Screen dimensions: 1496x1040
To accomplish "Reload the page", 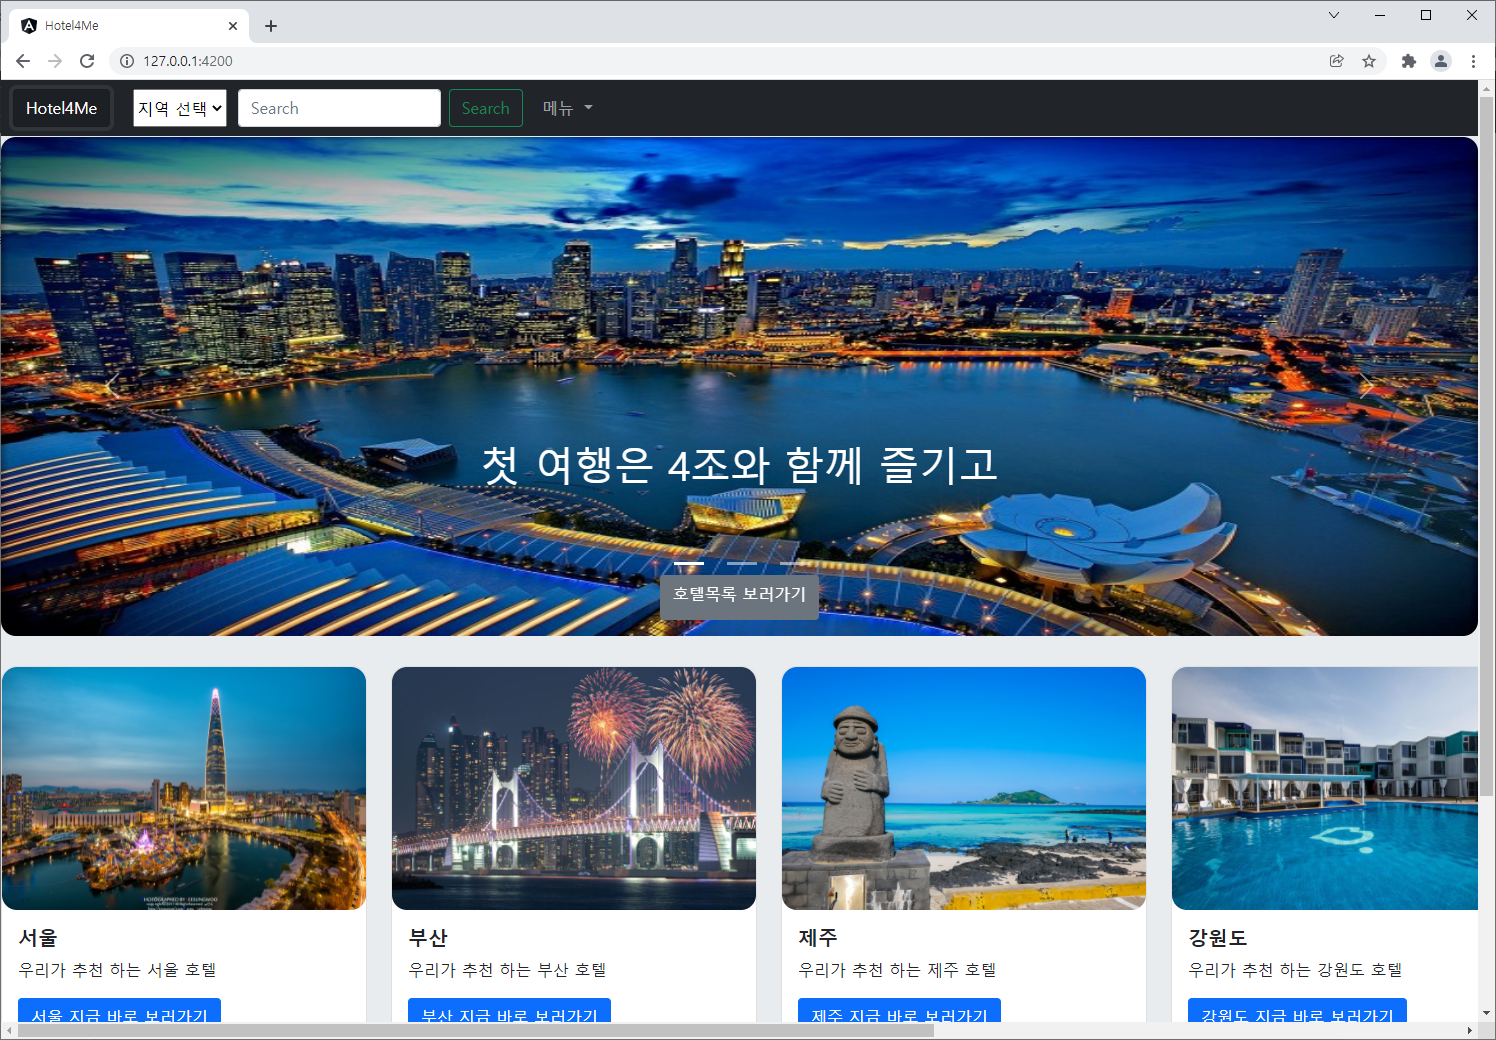I will tap(87, 61).
